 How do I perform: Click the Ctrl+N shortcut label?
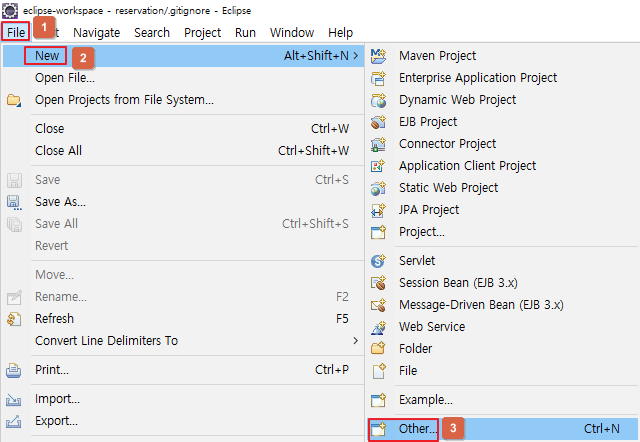click(602, 429)
